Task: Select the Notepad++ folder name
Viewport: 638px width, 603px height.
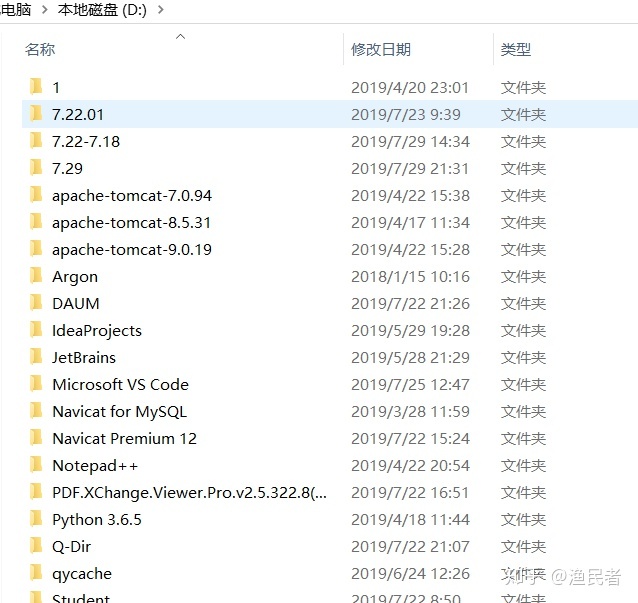Action: (x=95, y=466)
